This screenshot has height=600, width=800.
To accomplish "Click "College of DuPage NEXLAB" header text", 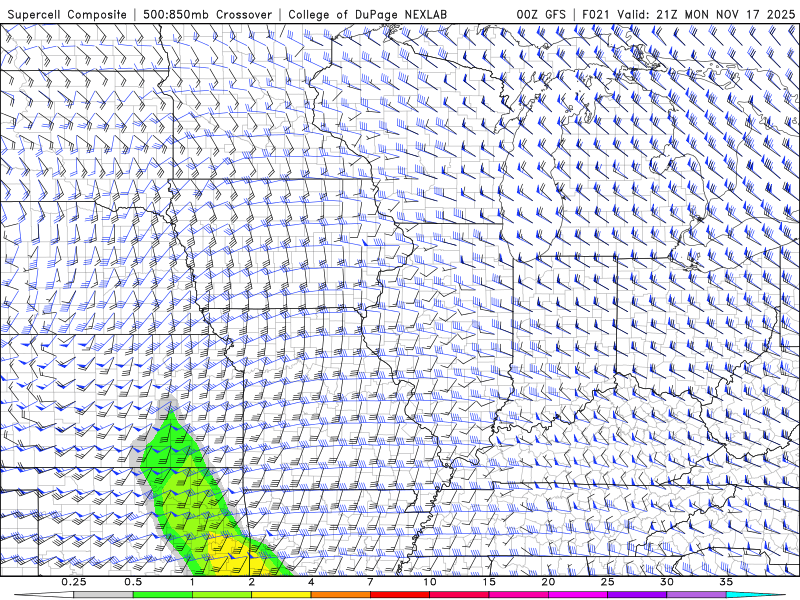I will [x=368, y=14].
